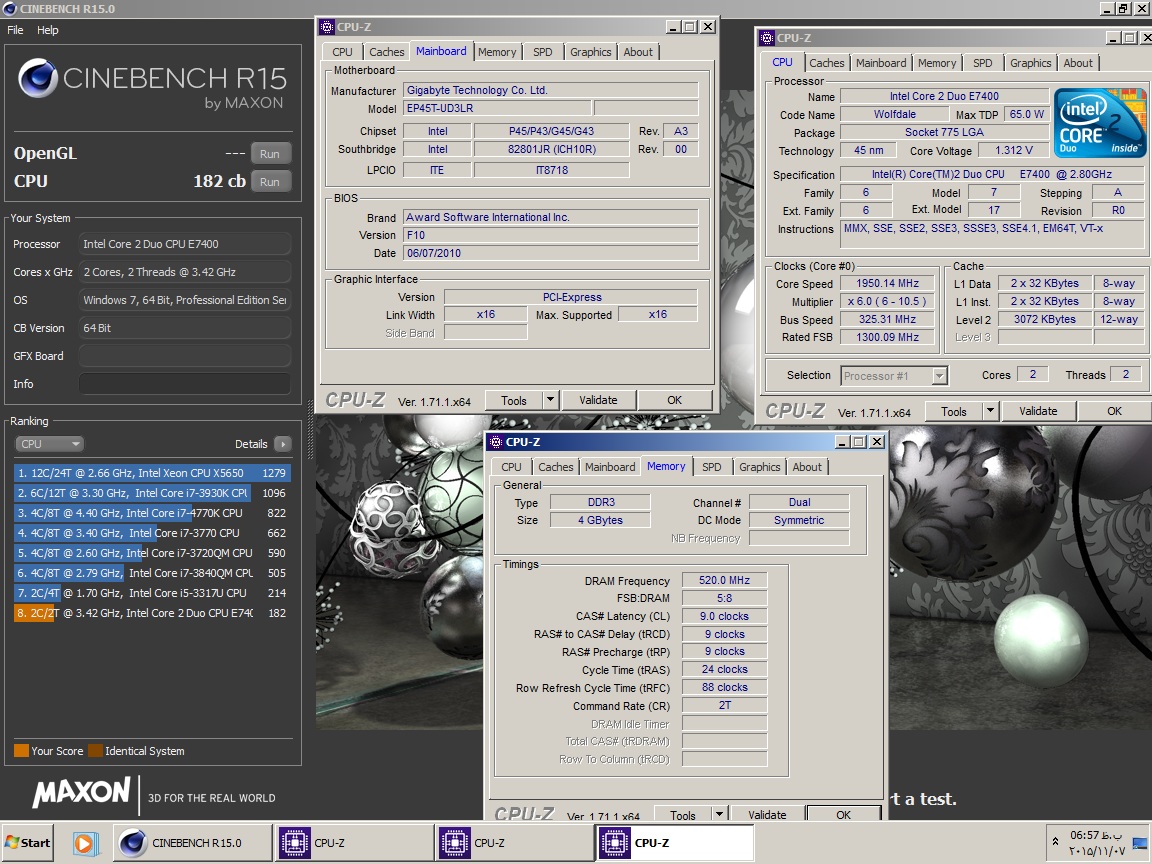
Task: Click OK in CPU window
Action: [x=1115, y=411]
